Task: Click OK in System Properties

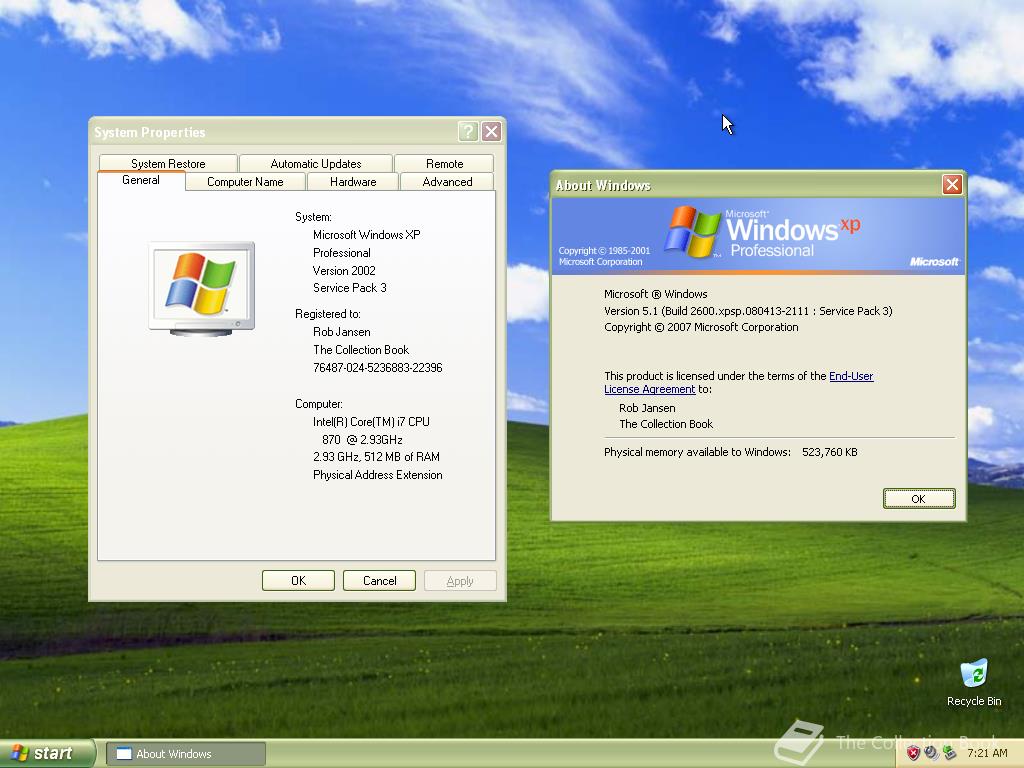Action: [x=298, y=581]
